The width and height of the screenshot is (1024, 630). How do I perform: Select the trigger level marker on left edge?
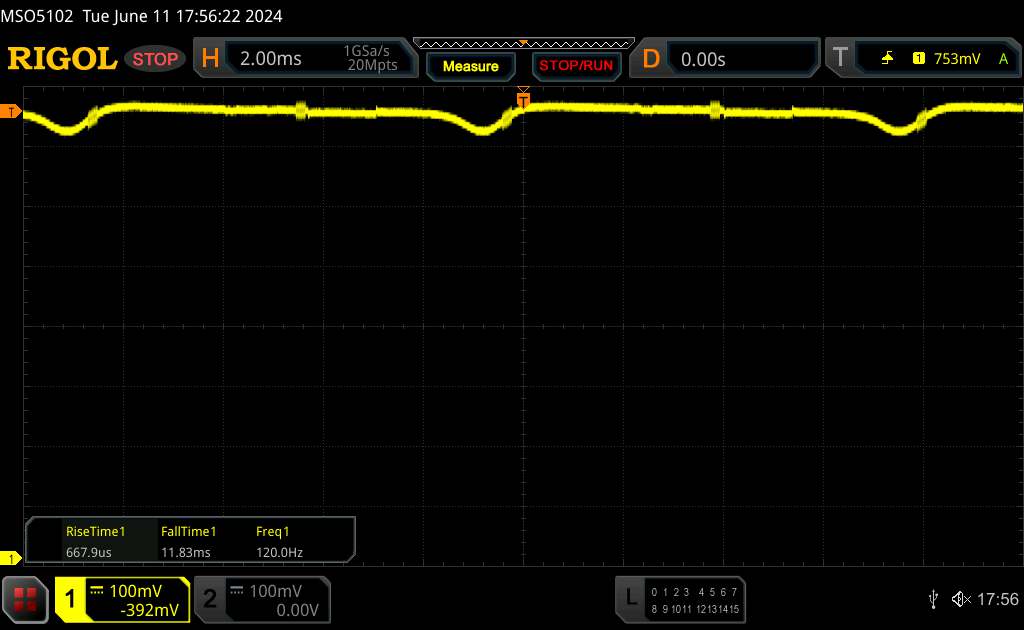tap(10, 112)
